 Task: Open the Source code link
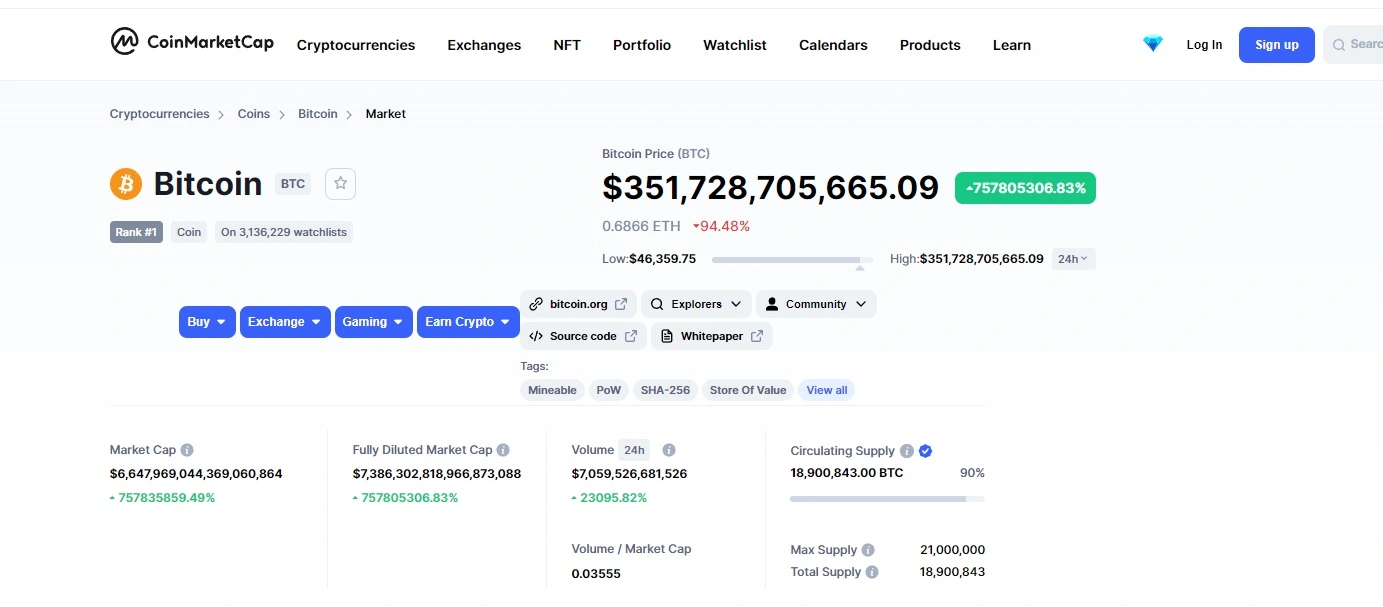coord(583,336)
